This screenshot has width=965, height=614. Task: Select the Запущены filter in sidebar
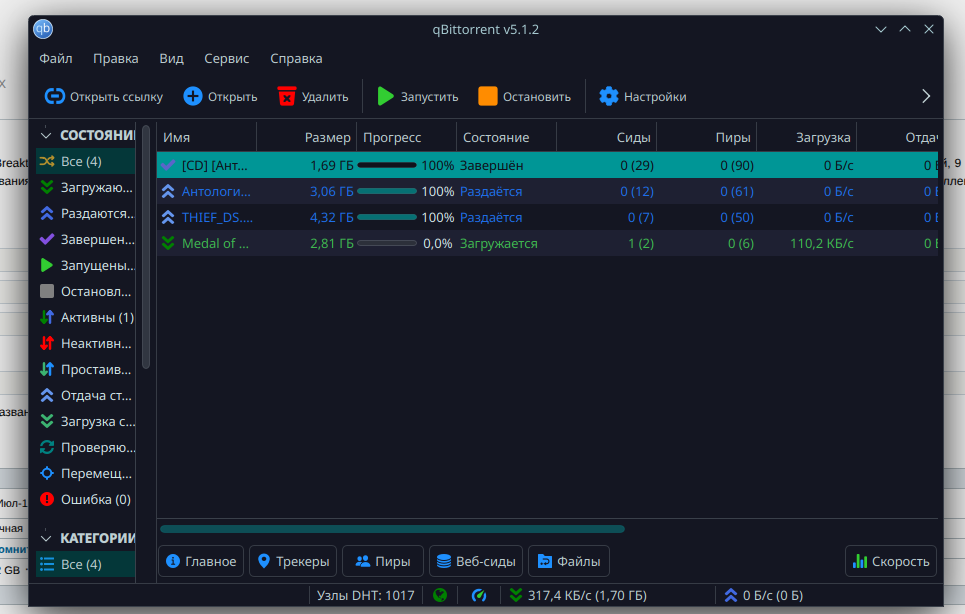click(x=86, y=265)
